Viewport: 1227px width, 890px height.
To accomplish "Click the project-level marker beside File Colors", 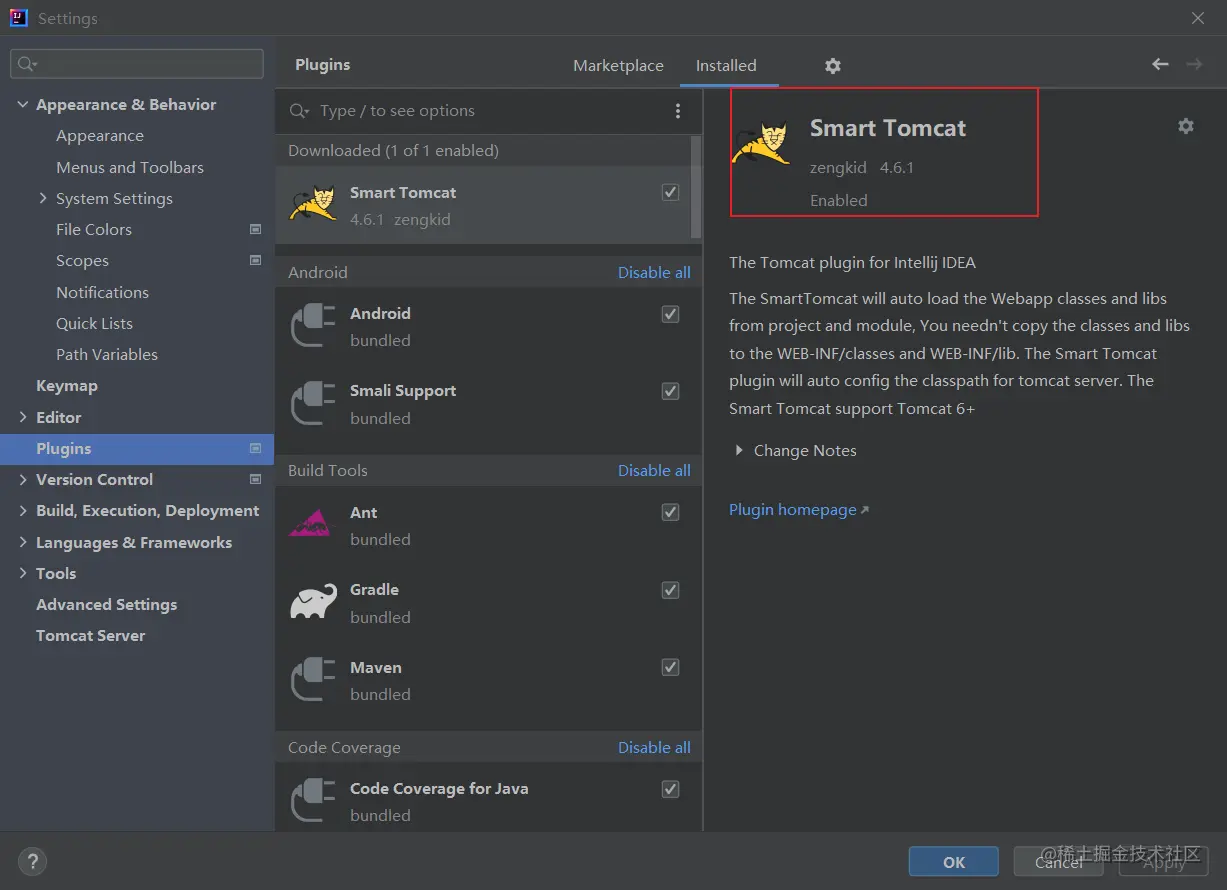I will point(255,229).
